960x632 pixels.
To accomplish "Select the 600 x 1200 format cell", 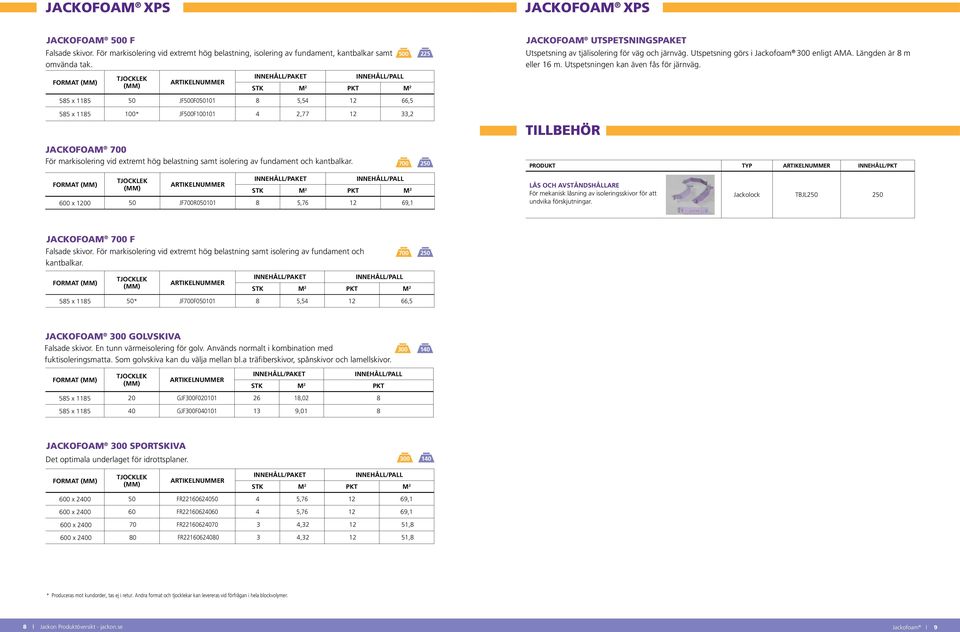I will click(x=75, y=203).
